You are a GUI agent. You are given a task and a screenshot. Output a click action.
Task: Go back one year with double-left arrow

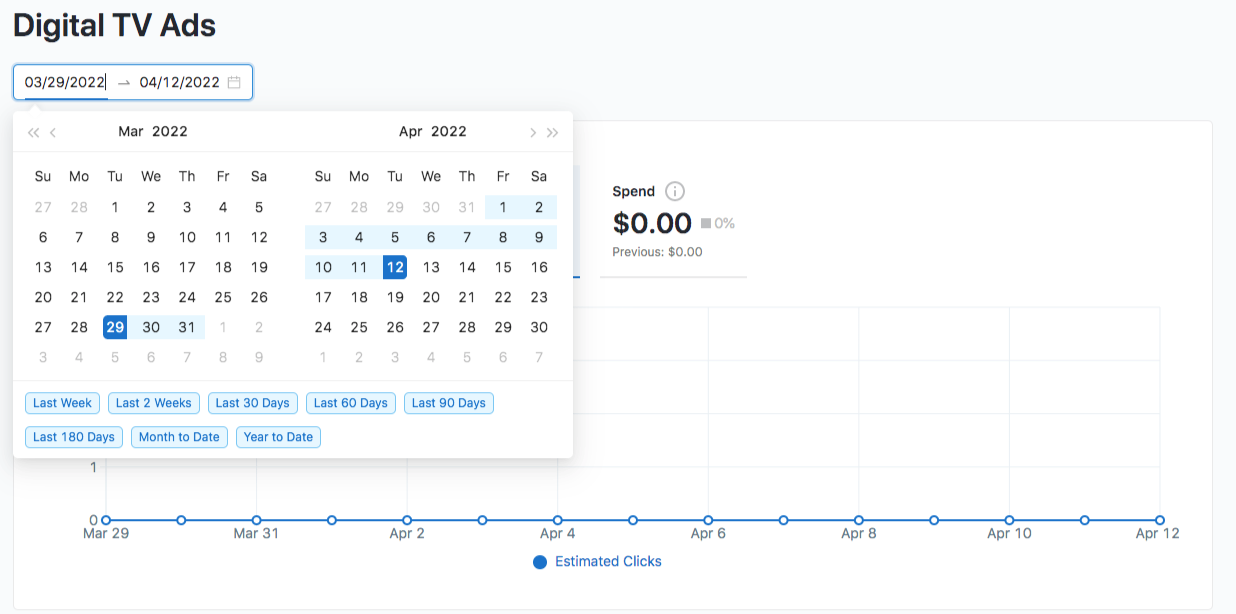pyautogui.click(x=33, y=132)
